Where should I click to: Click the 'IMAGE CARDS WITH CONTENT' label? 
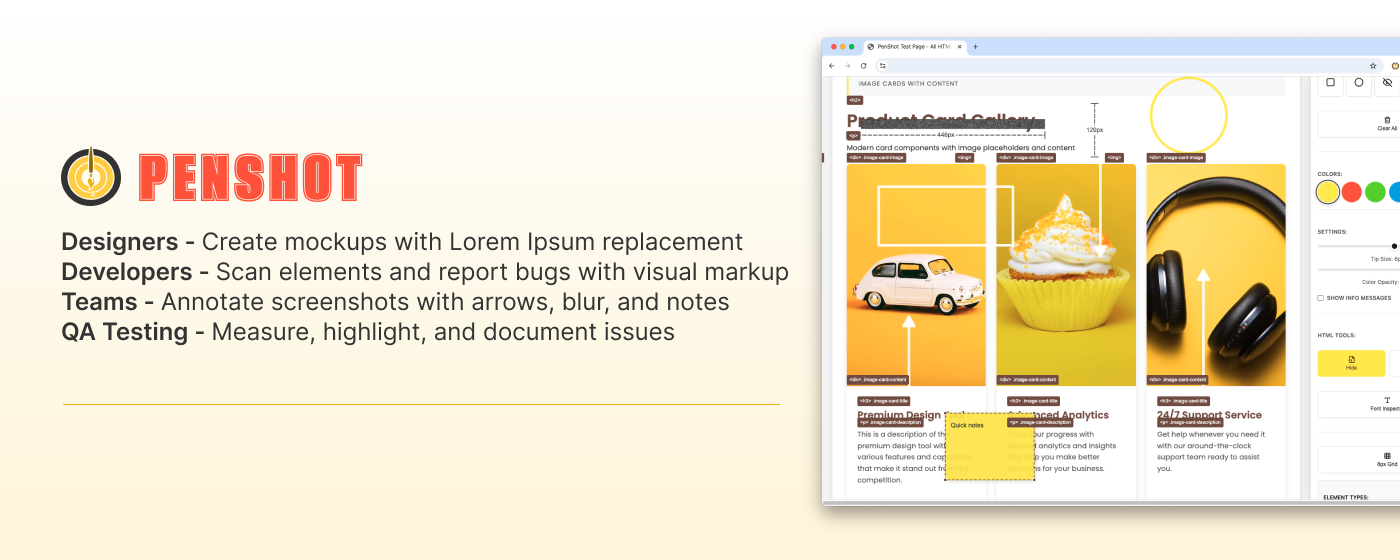coord(908,84)
